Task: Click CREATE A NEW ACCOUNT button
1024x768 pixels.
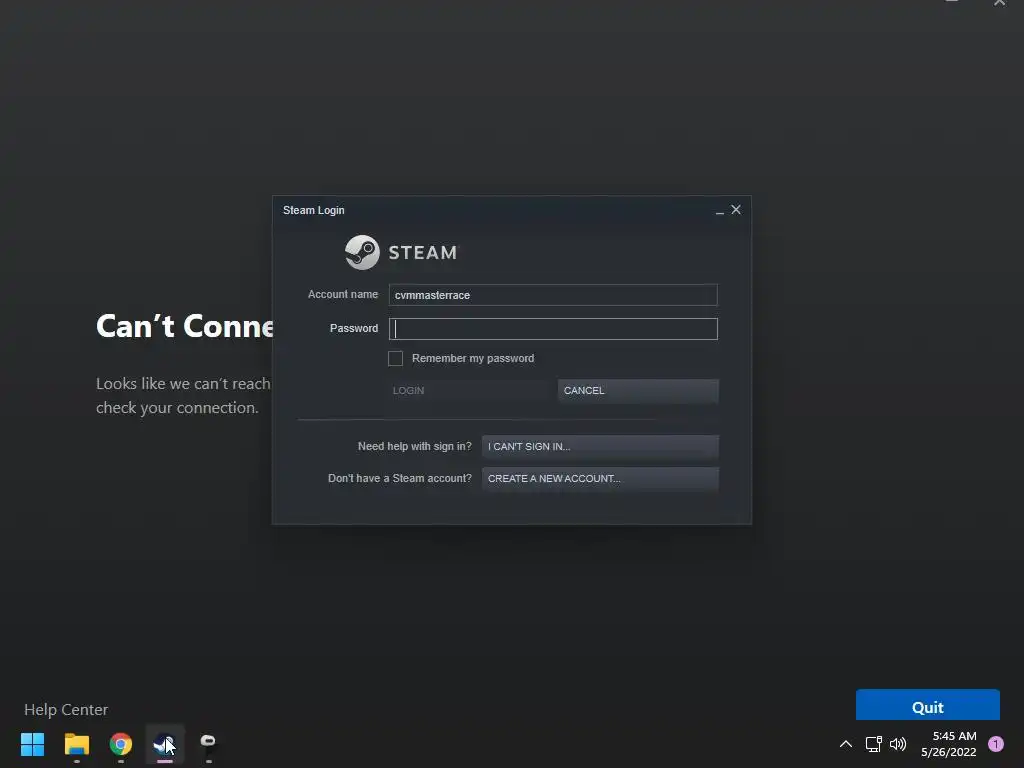Action: coord(600,479)
